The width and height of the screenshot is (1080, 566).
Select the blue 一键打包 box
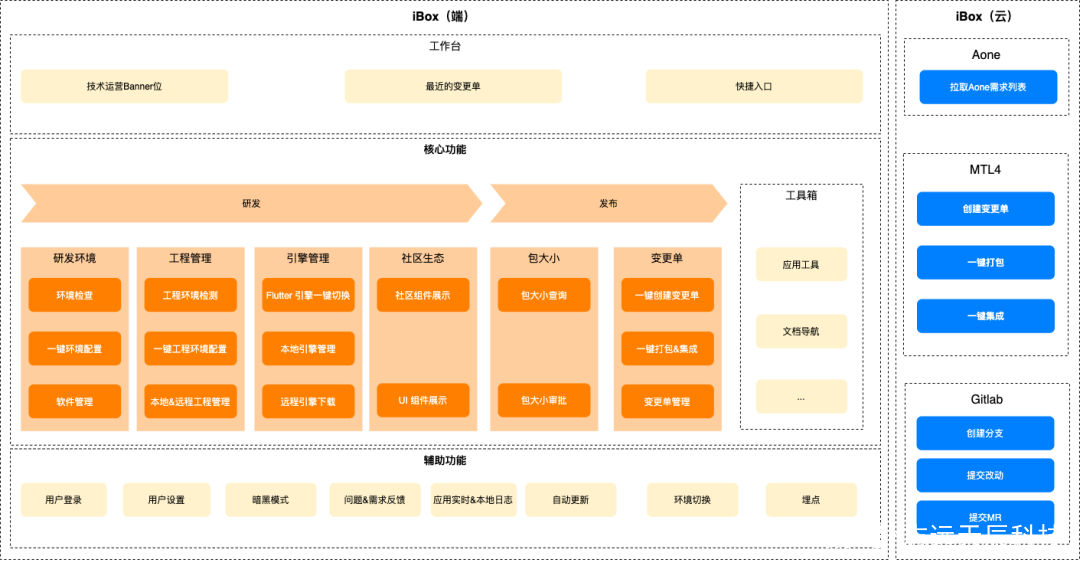[x=985, y=262]
